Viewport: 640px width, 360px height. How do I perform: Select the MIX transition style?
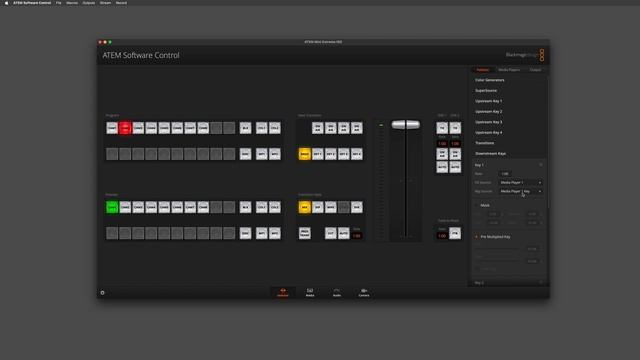pos(304,207)
